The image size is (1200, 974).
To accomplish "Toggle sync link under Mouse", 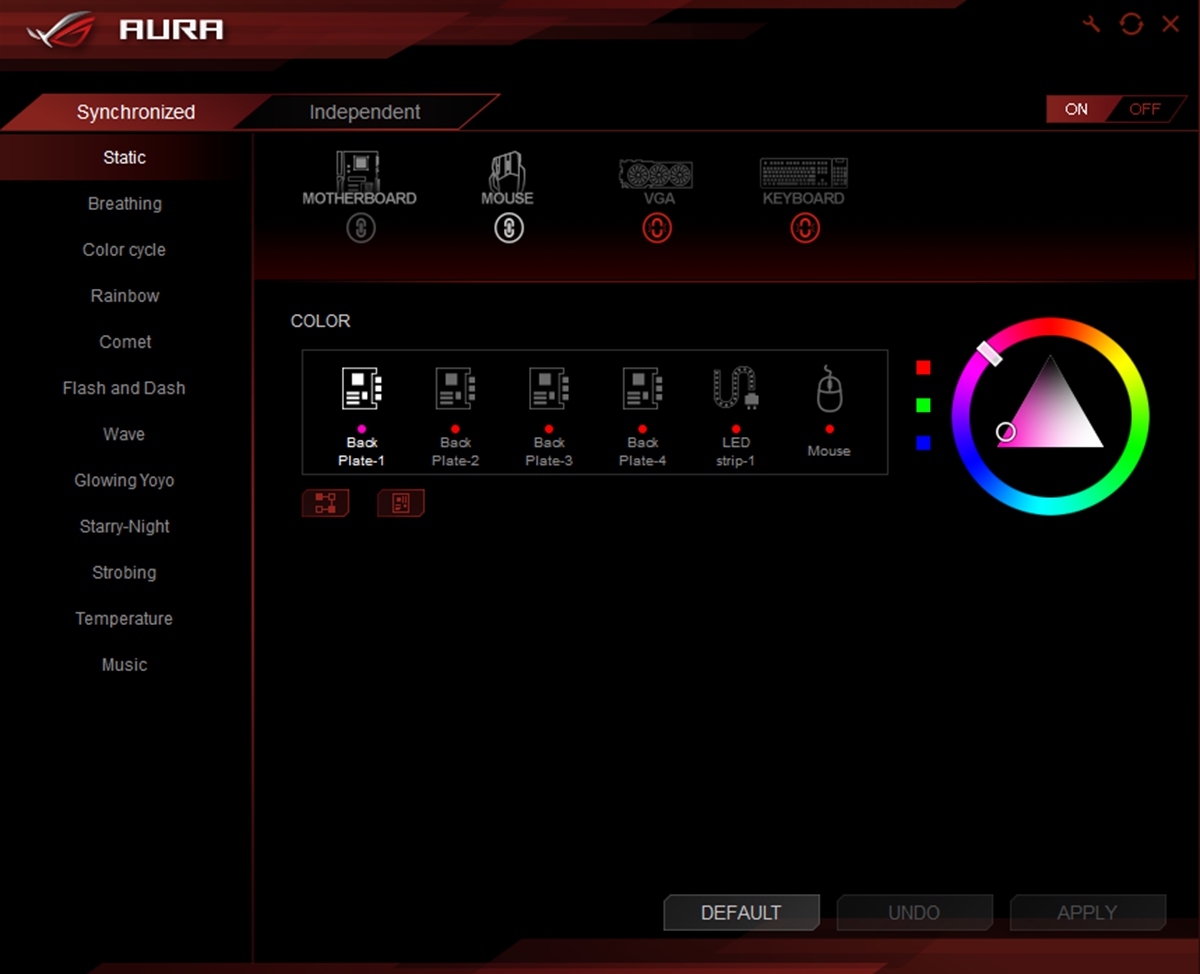I will 508,229.
